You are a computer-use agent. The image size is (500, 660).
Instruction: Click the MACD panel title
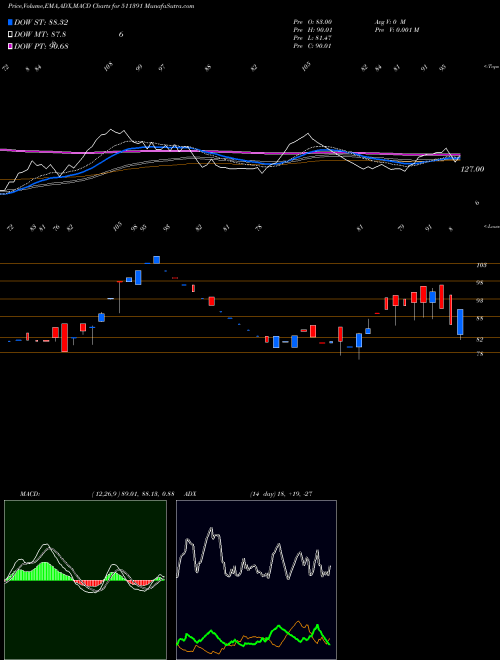[30, 494]
